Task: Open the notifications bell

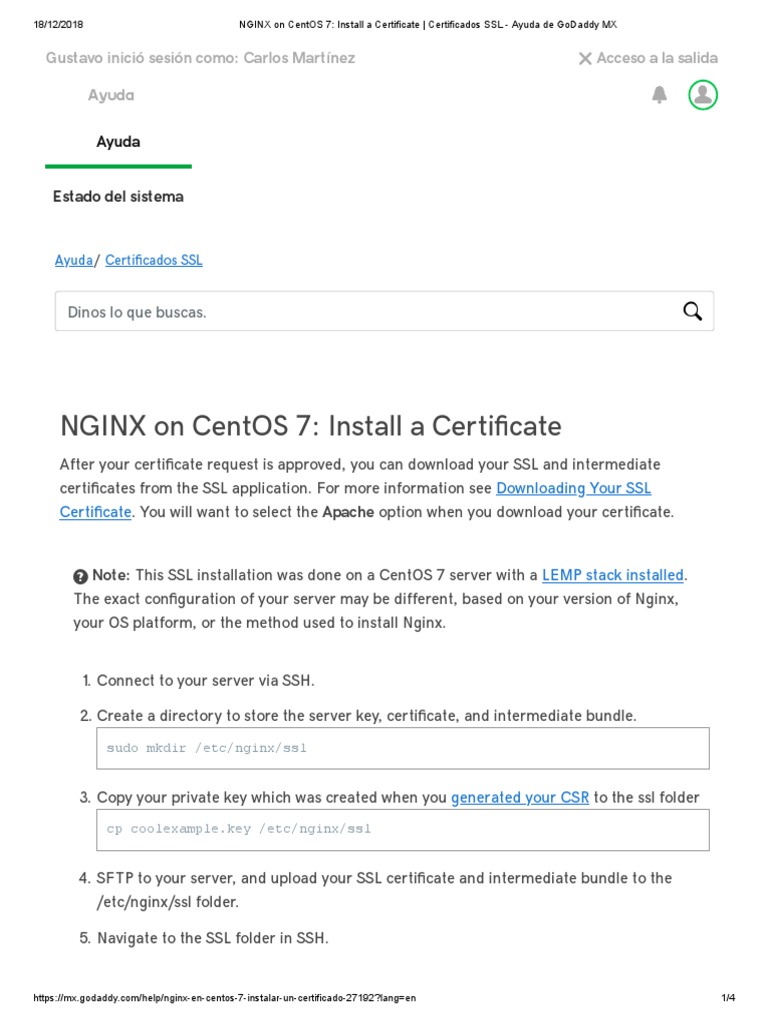Action: [659, 95]
